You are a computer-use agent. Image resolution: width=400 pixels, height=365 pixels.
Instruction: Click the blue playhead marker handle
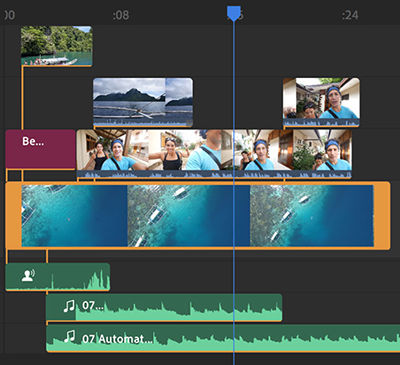click(234, 13)
